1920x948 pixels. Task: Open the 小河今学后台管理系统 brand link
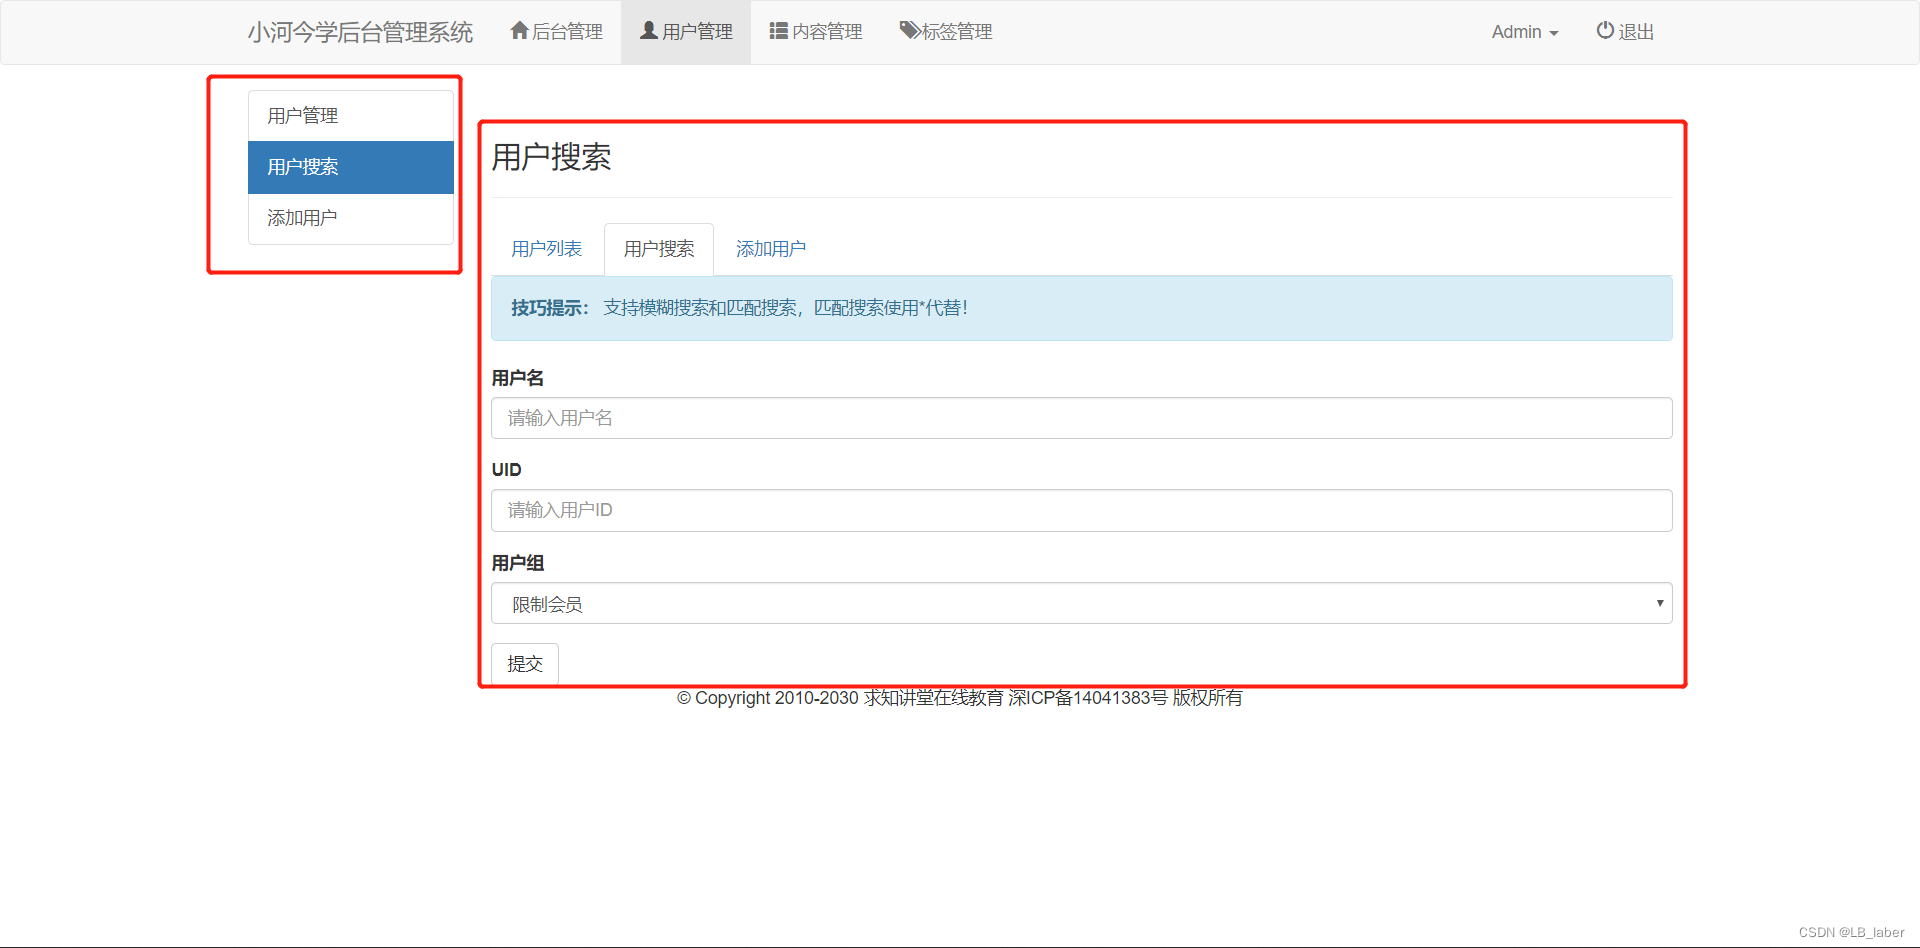[360, 32]
